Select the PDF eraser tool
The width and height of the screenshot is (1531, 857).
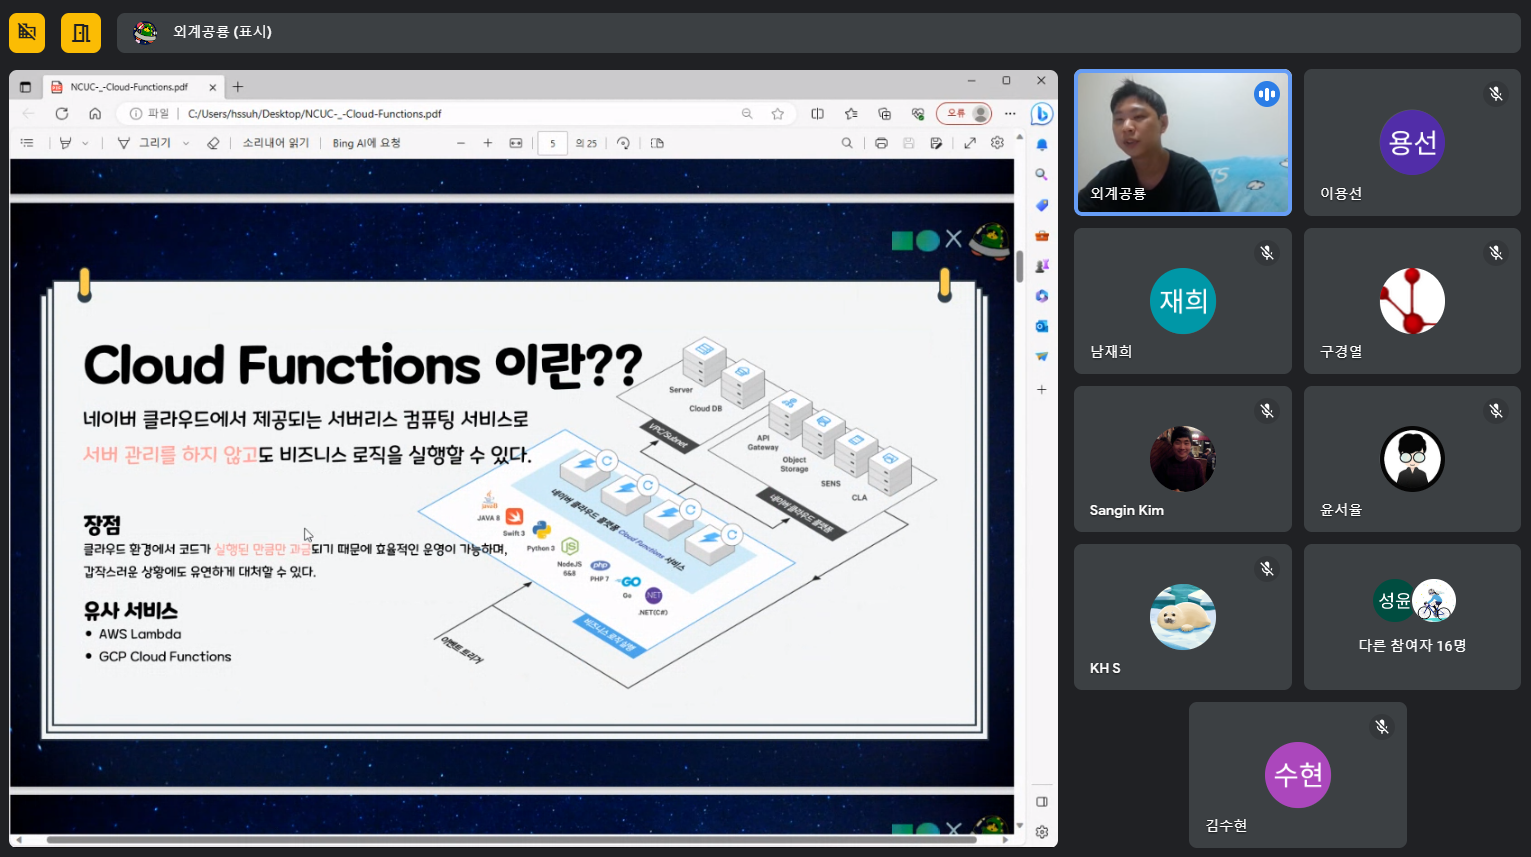click(213, 143)
